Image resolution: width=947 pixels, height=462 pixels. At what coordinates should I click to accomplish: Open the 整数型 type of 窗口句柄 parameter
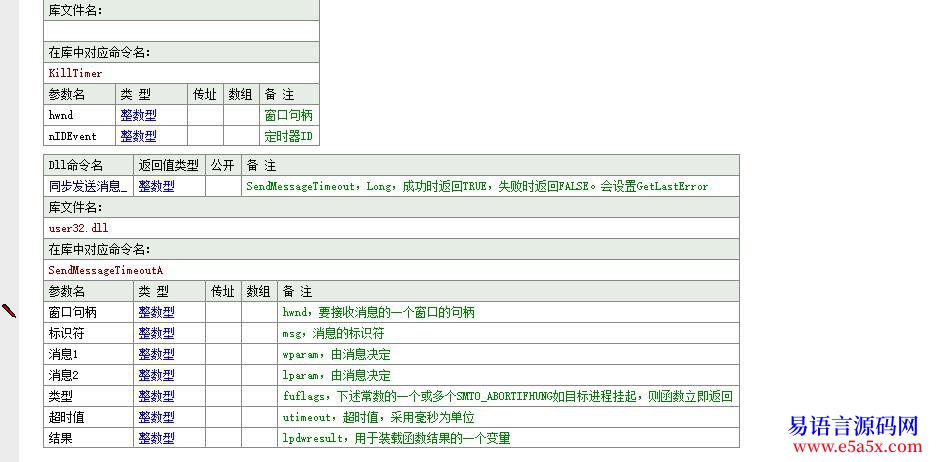(156, 312)
